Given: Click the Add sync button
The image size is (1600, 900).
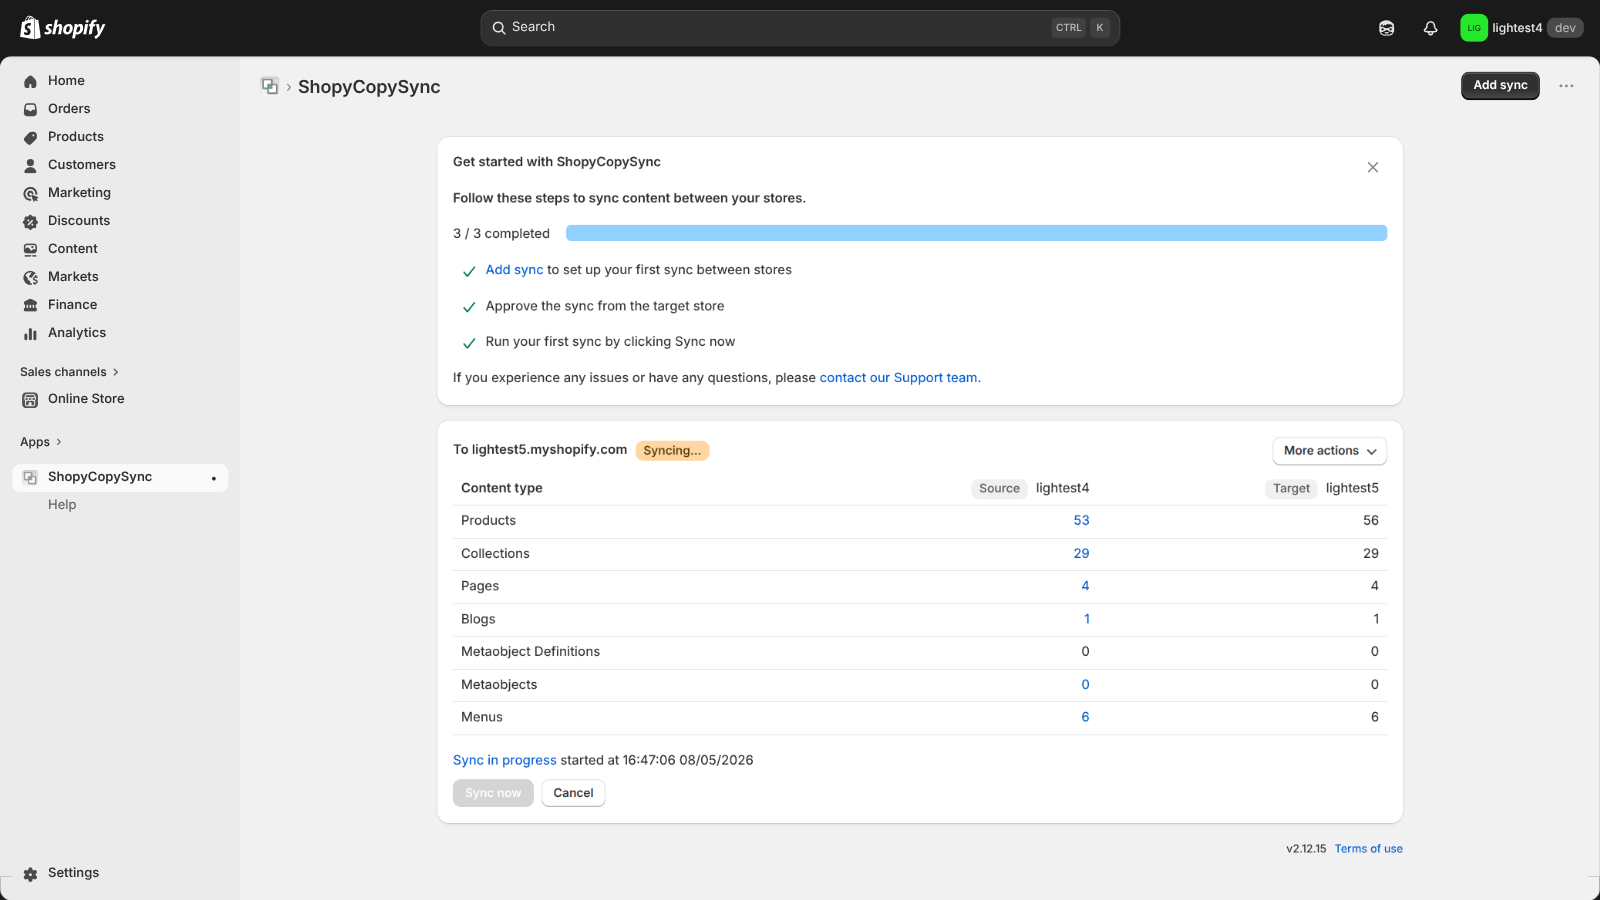Looking at the screenshot, I should coord(1500,86).
